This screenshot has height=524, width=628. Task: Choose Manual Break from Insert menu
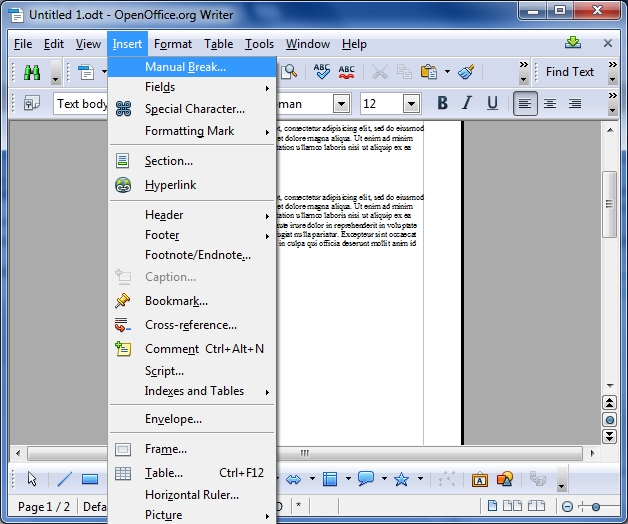[192, 67]
